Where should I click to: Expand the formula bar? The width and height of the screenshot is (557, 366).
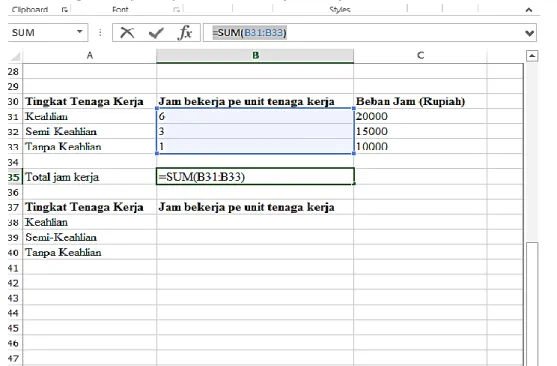tap(529, 33)
